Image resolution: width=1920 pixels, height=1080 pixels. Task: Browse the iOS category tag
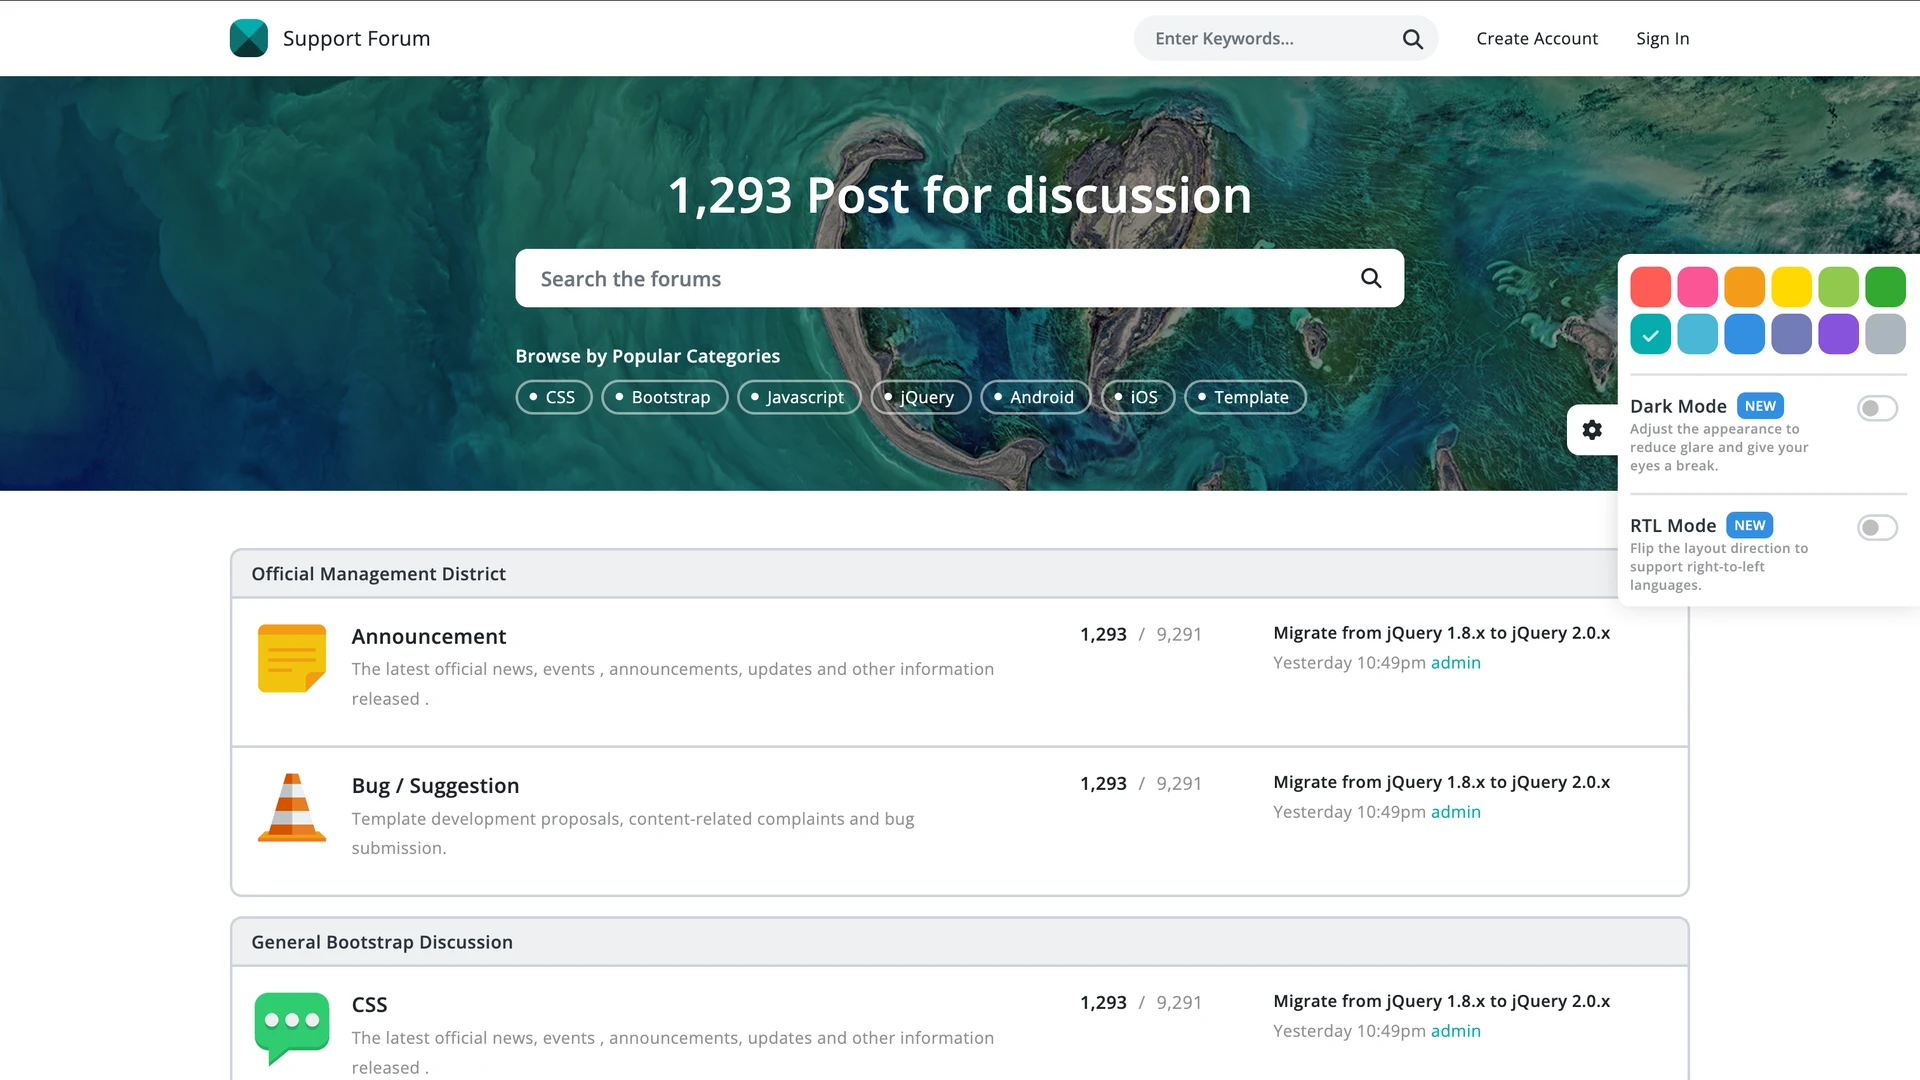1137,397
